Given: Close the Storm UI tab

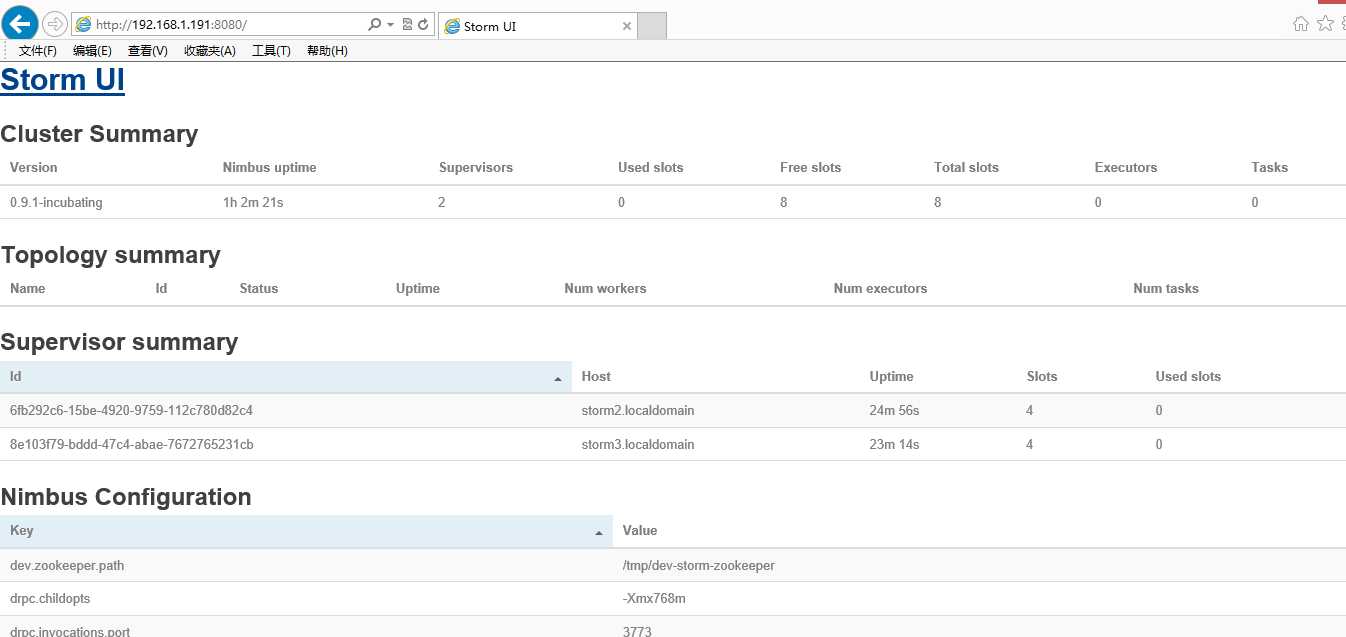Looking at the screenshot, I should pyautogui.click(x=627, y=26).
